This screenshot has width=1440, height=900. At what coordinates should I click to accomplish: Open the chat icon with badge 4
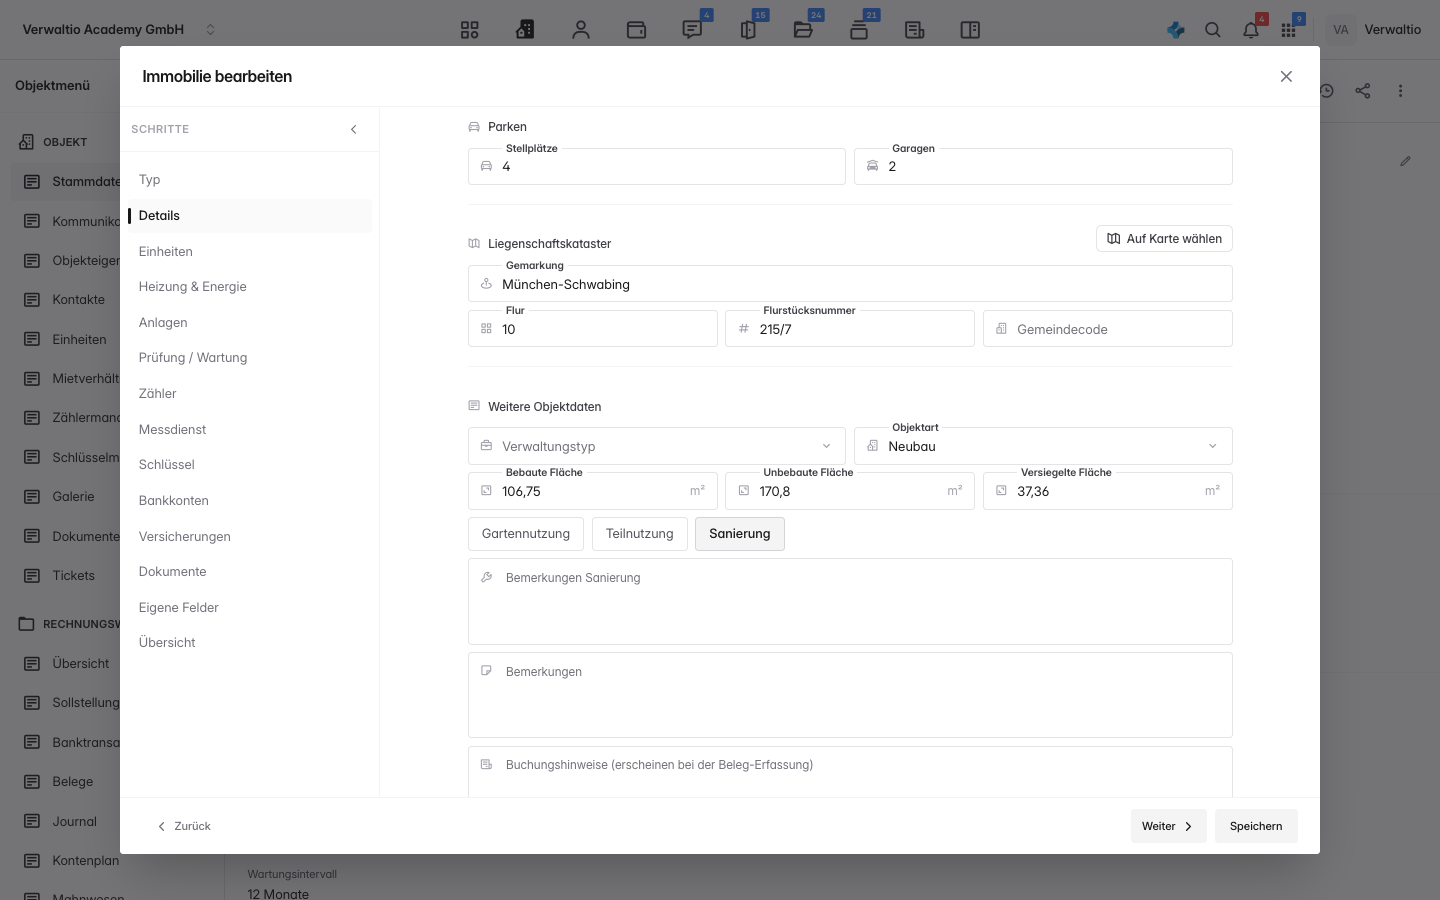(692, 30)
